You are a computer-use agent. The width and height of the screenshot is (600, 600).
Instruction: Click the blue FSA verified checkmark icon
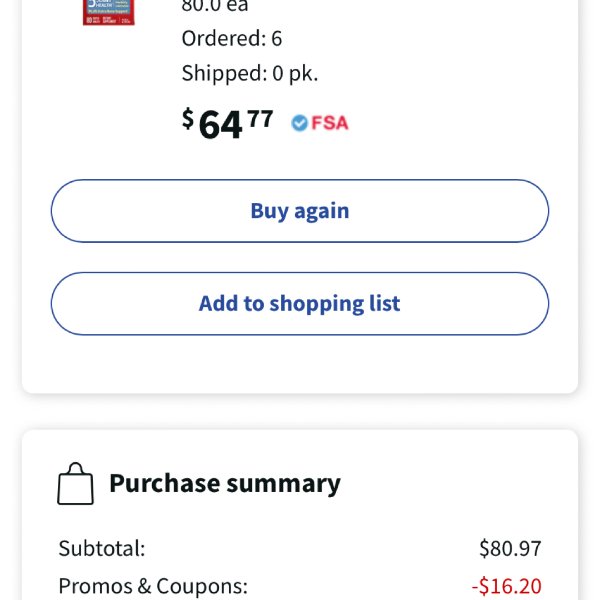coord(299,123)
